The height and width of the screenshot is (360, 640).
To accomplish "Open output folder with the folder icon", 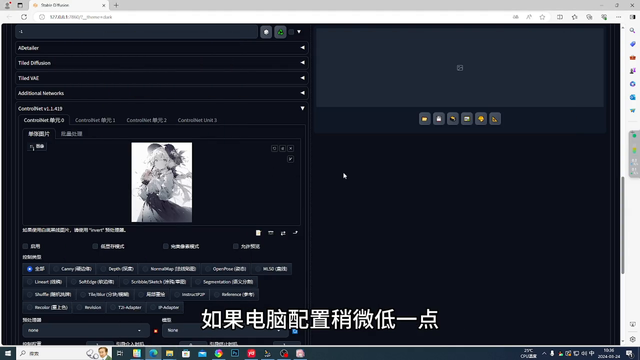I will coord(424,119).
